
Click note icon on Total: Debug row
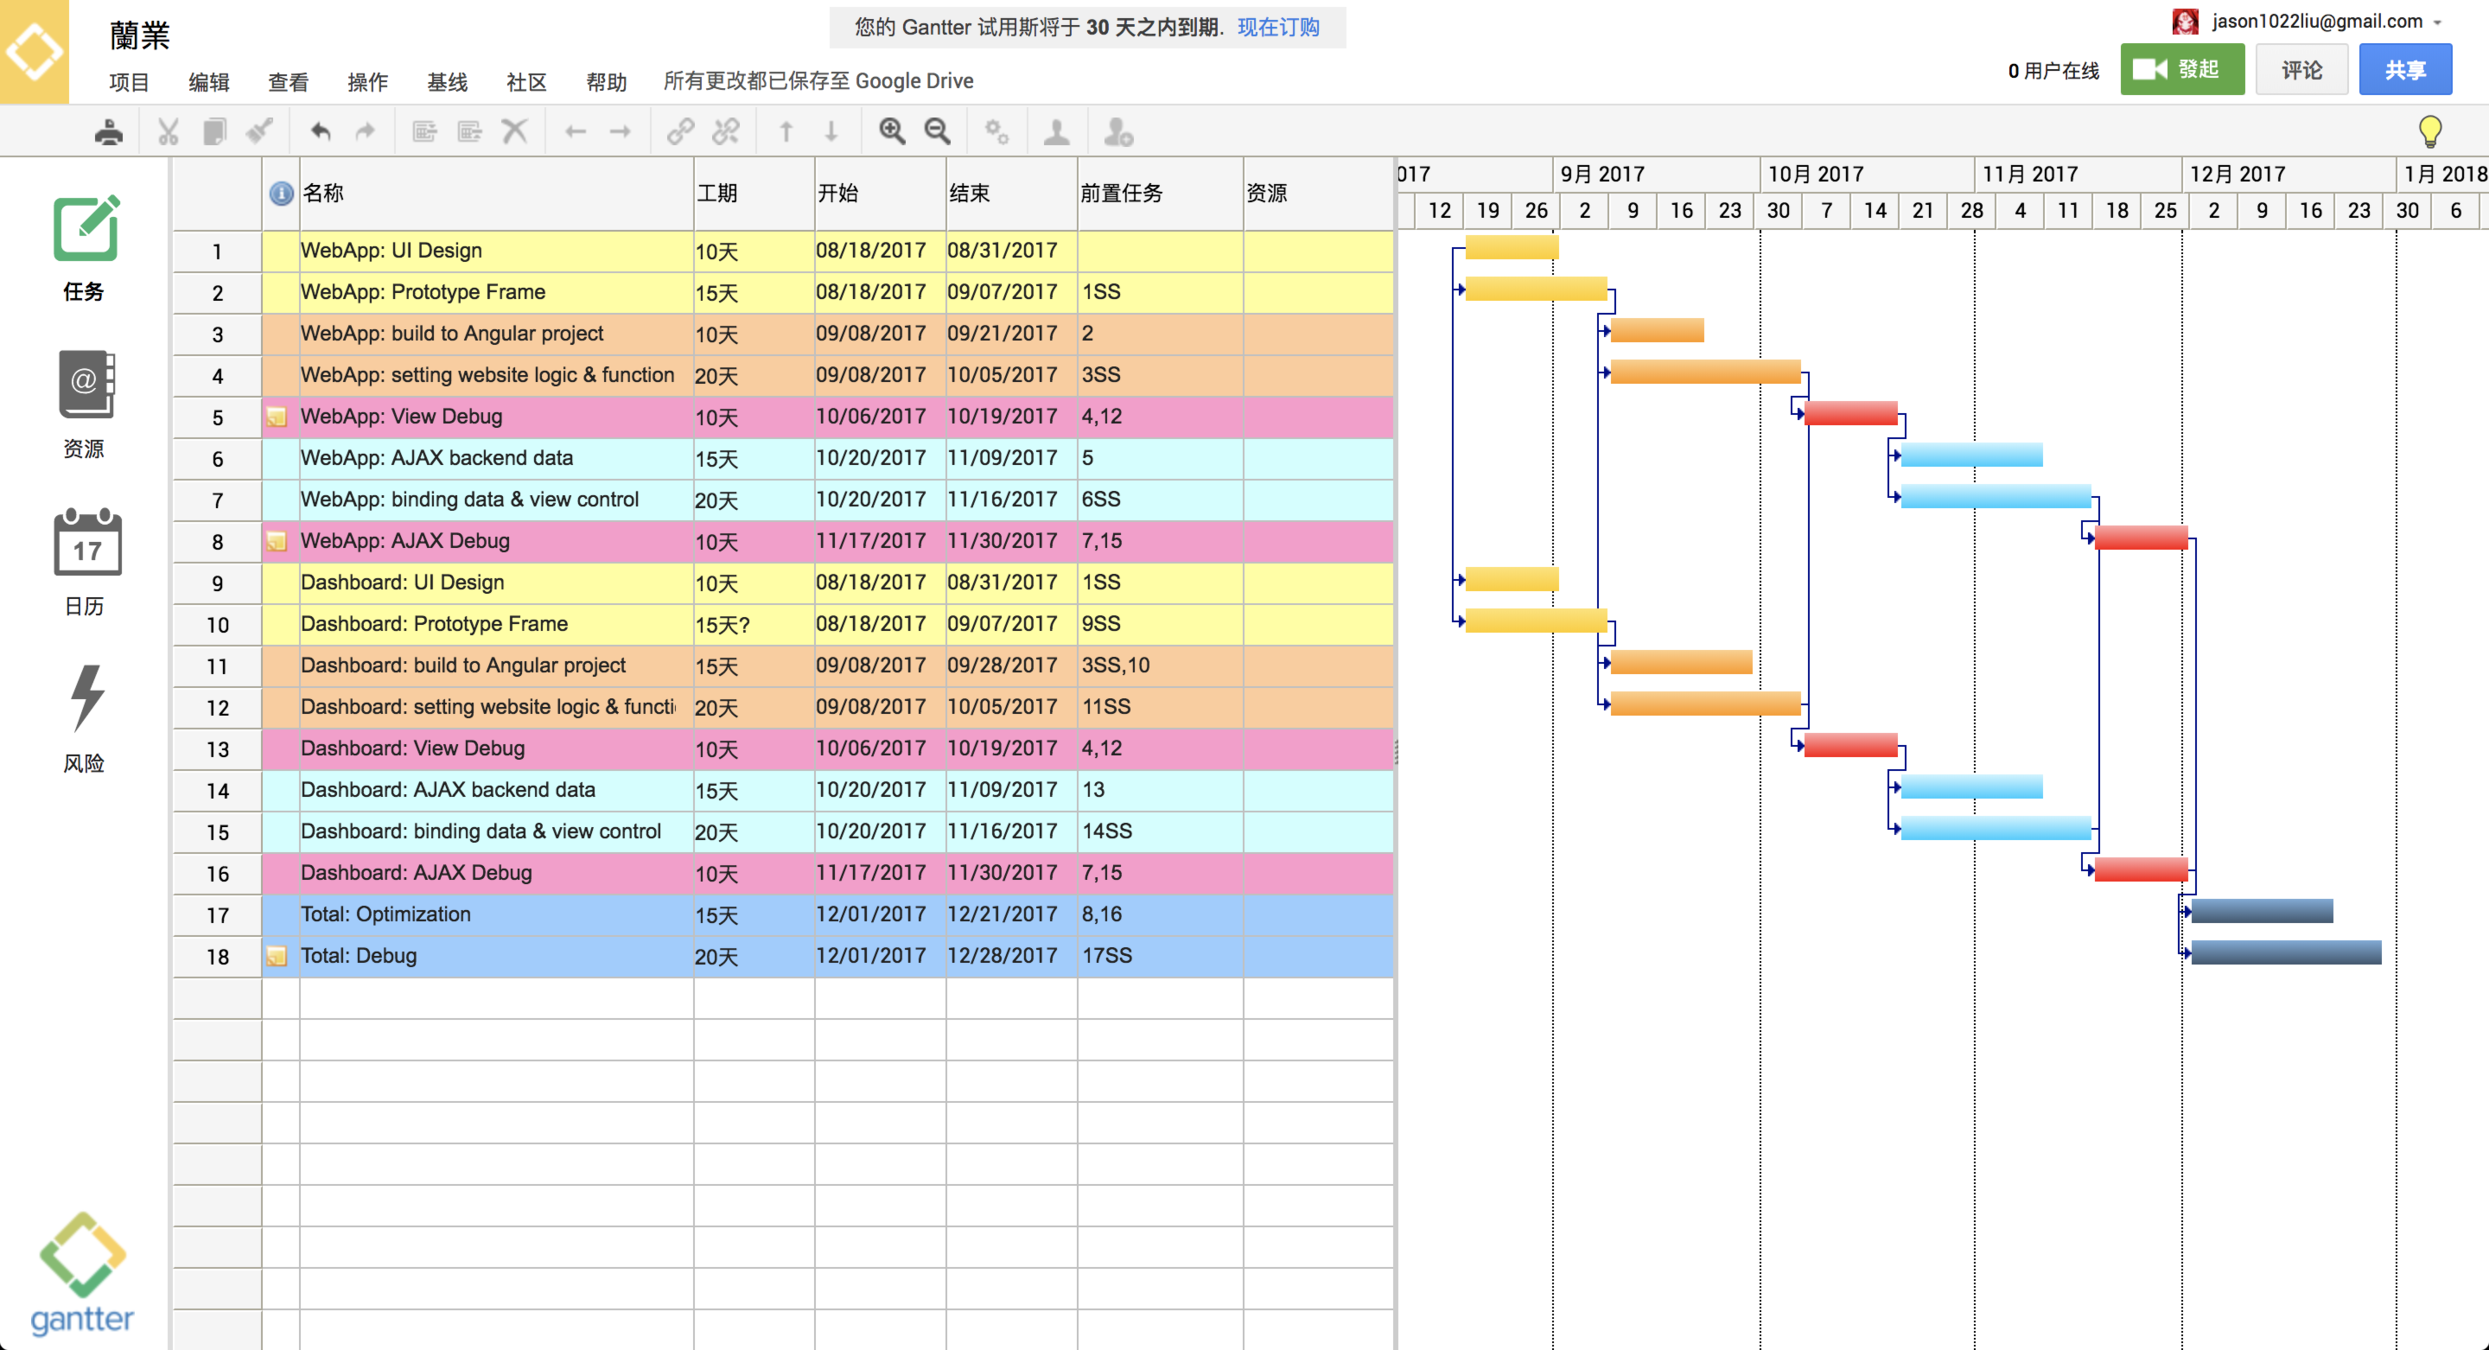277,956
